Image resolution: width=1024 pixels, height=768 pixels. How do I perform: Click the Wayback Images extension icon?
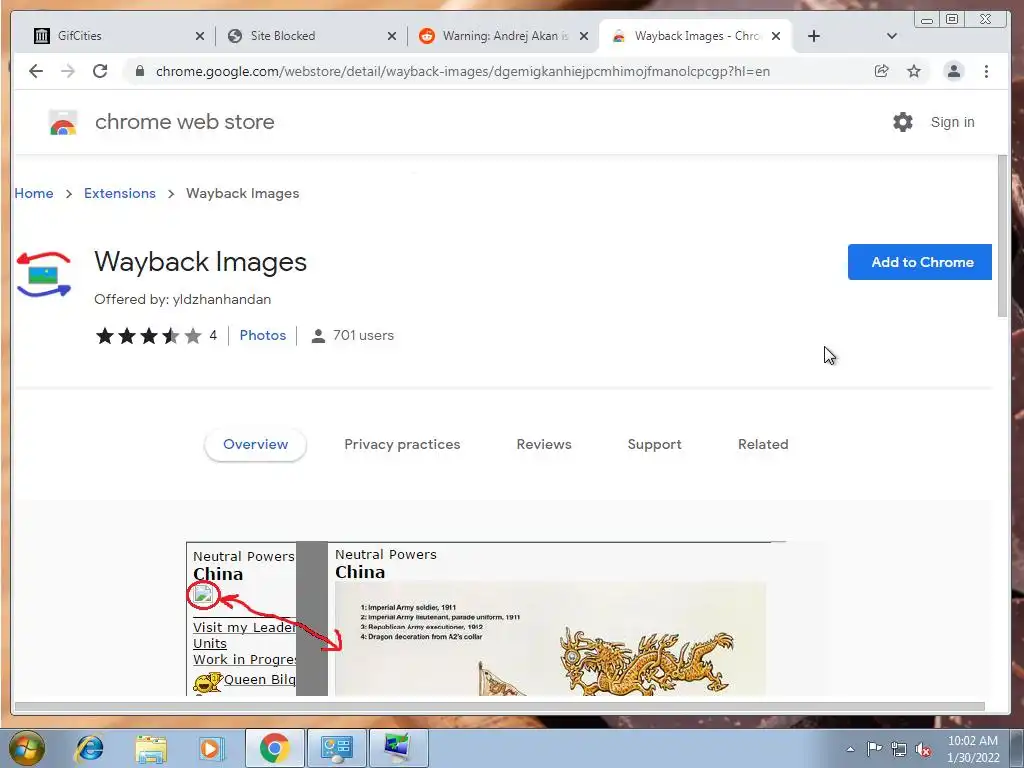[x=44, y=275]
